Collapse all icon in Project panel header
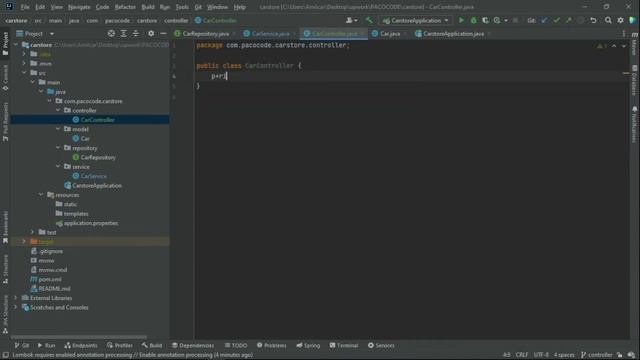The image size is (640, 360). tap(136, 33)
